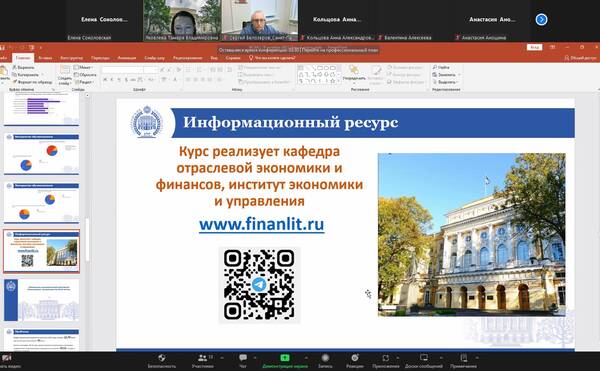Select Елена Соколовская participant tile
Image resolution: width=600 pixels, height=371 pixels.
point(104,20)
